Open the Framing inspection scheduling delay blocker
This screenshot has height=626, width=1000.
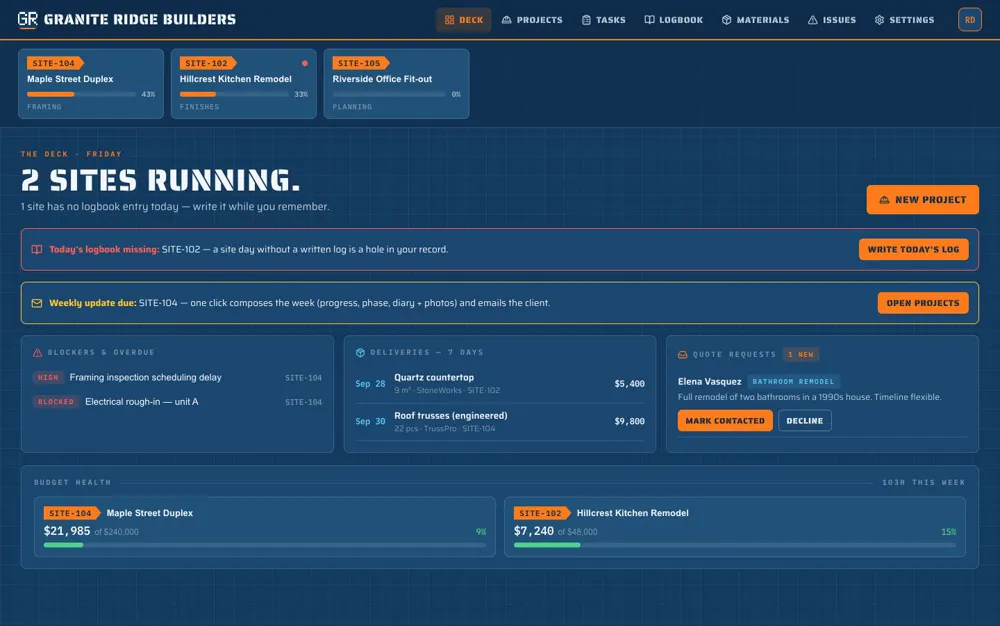177,377
